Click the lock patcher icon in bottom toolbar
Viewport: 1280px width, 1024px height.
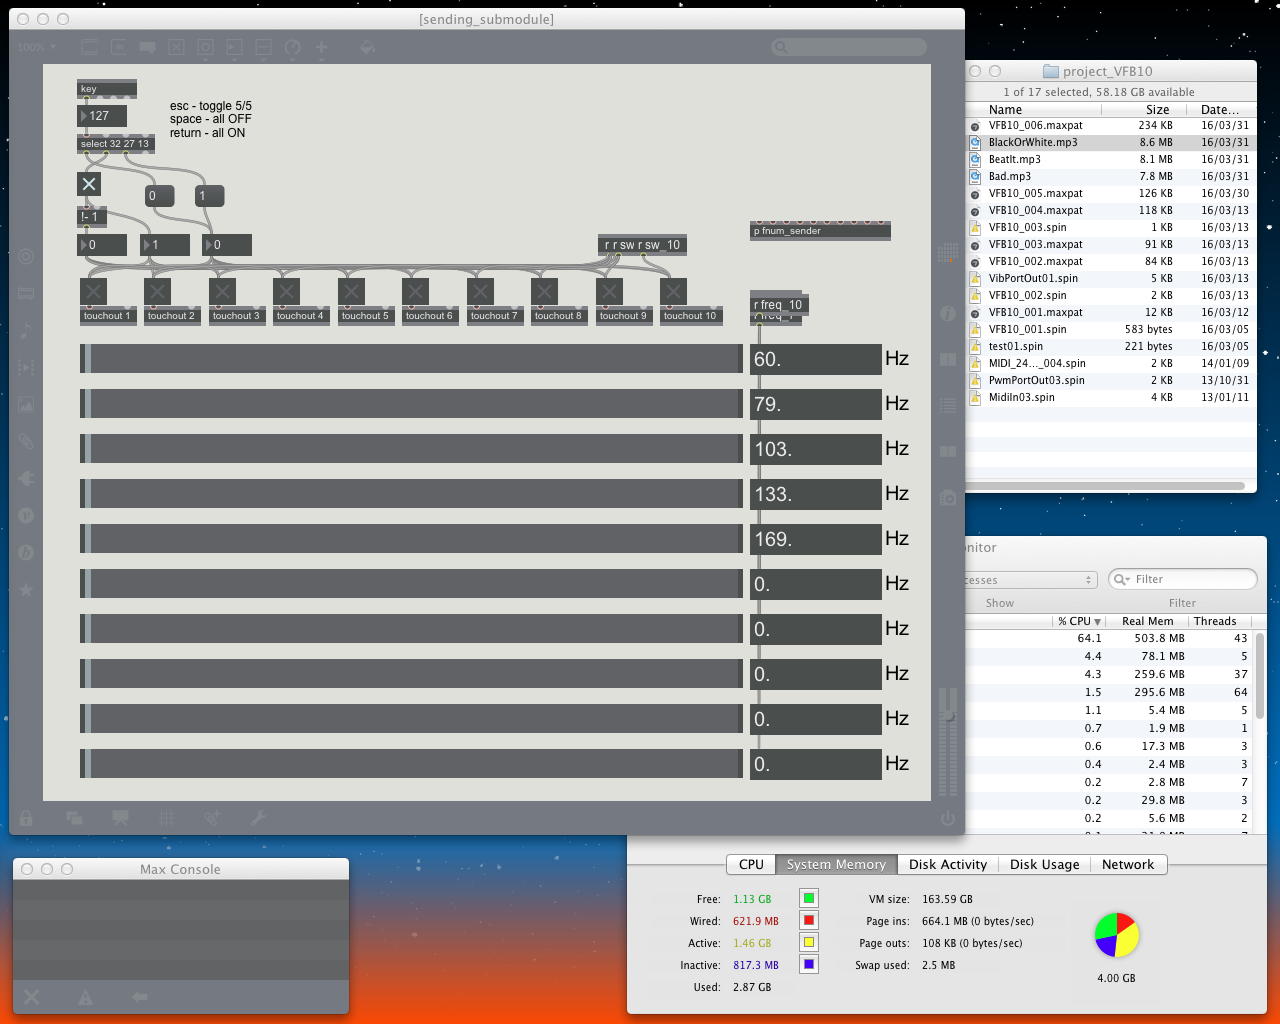coord(27,818)
